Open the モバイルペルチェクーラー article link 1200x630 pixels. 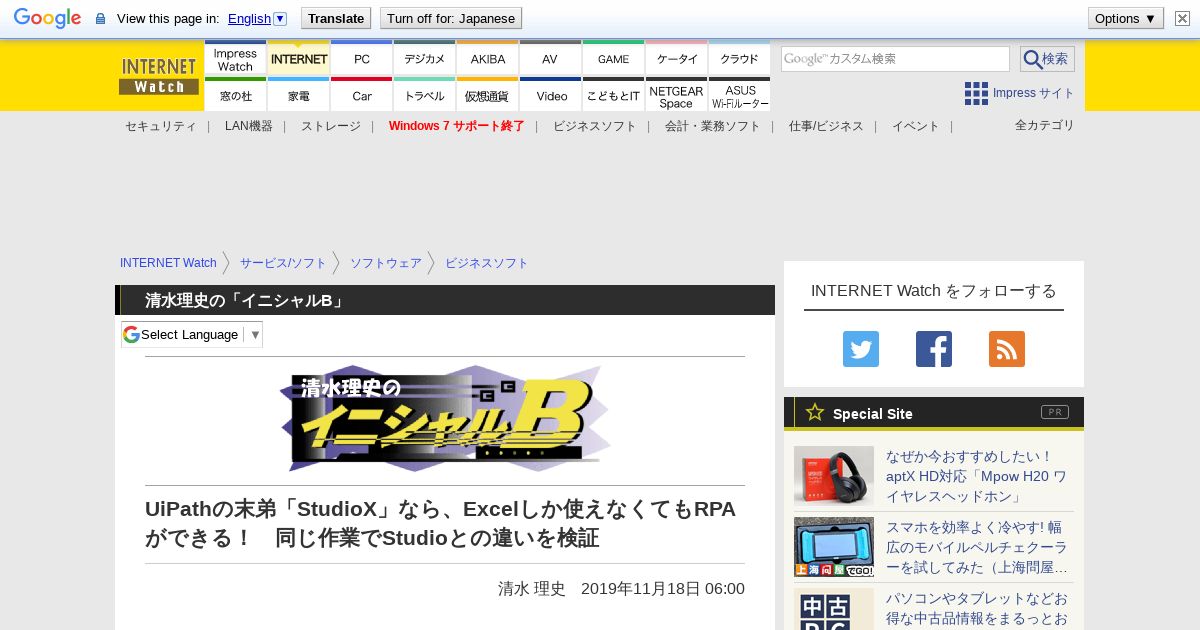[x=976, y=547]
